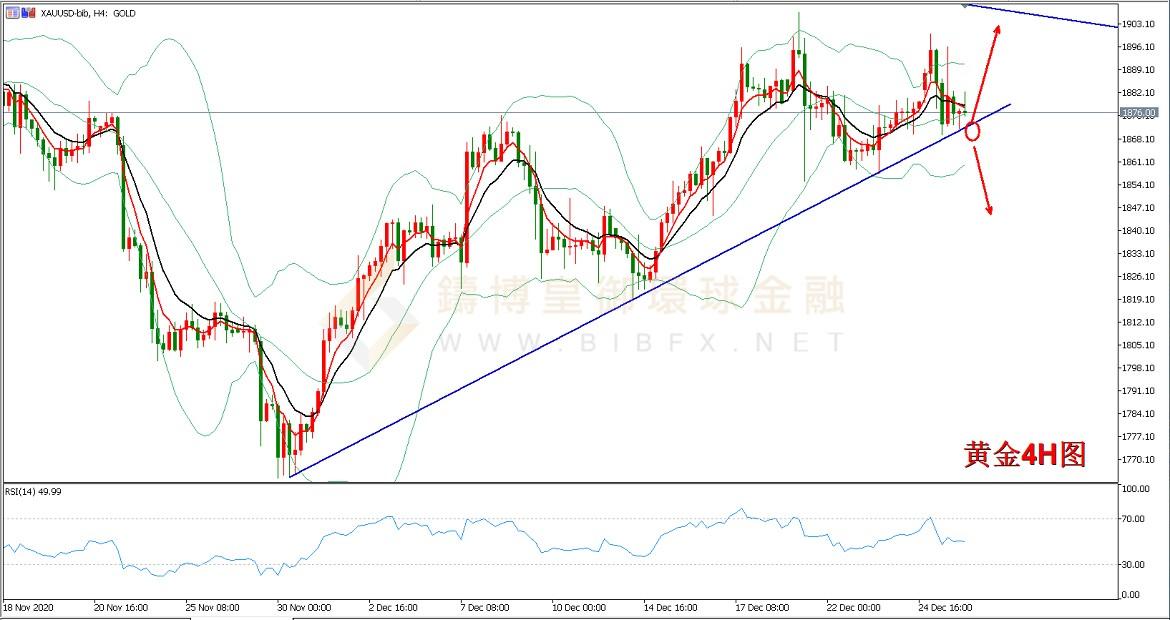1170x620 pixels.
Task: Click the WWW.BIBFX.NET watermark text
Action: click(640, 343)
